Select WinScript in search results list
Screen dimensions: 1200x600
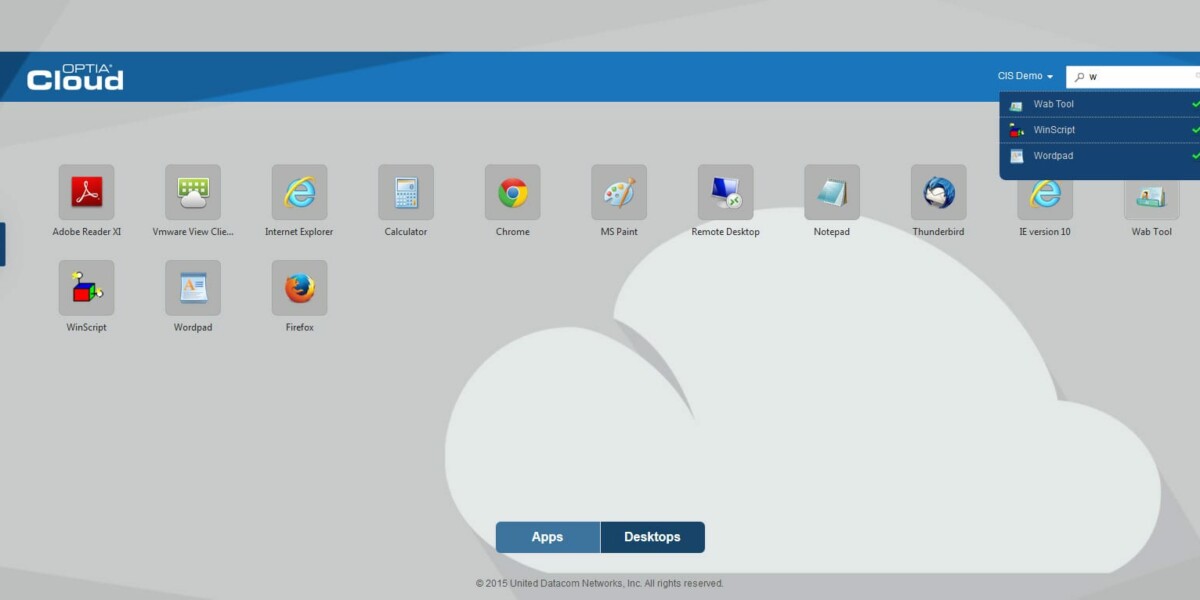coord(1100,130)
